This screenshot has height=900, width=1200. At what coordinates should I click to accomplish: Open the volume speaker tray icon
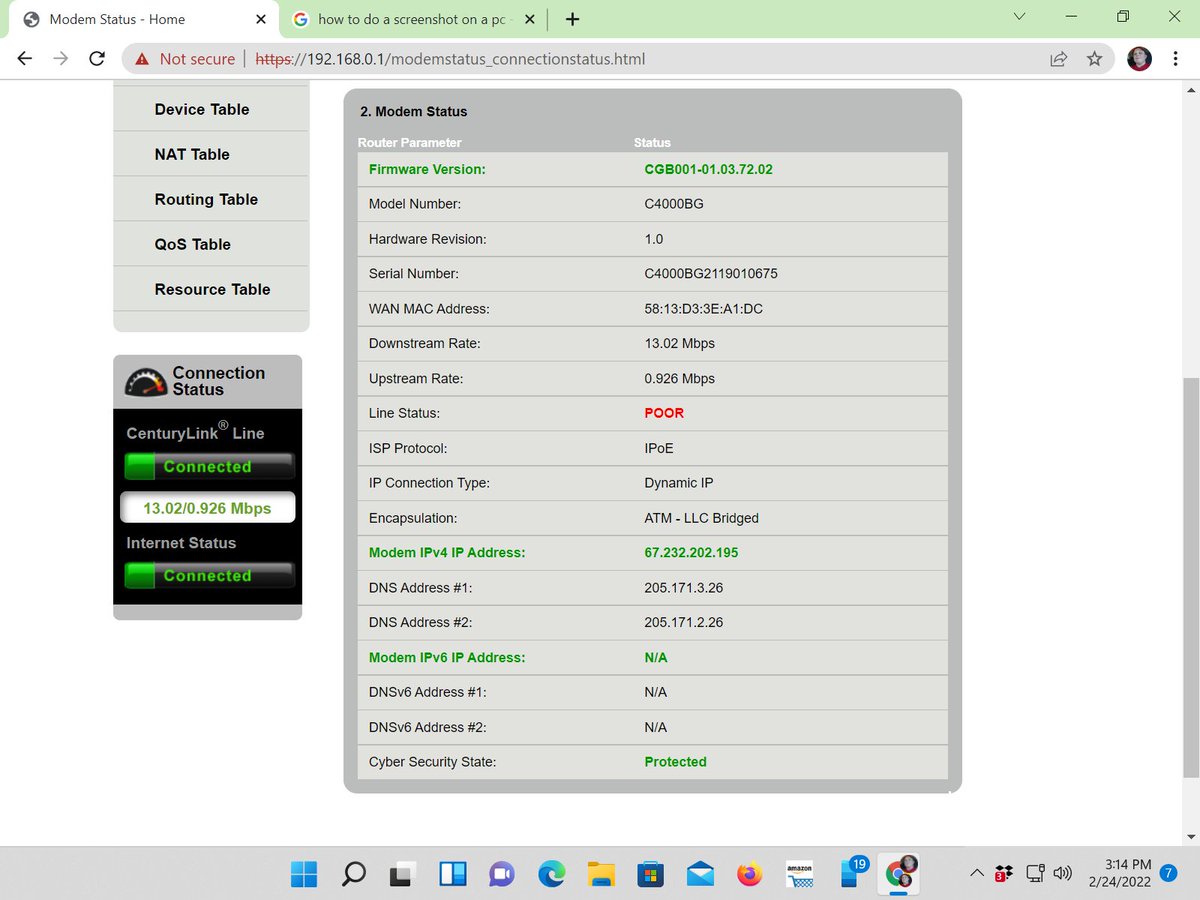point(1063,873)
